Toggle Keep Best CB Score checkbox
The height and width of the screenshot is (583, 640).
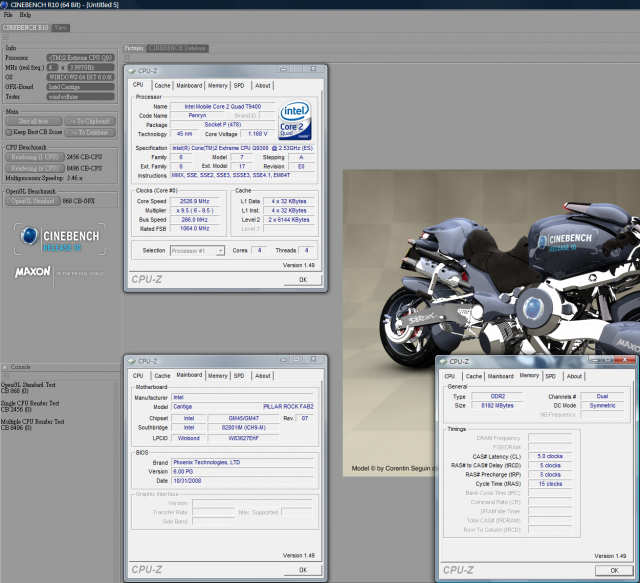(9, 132)
